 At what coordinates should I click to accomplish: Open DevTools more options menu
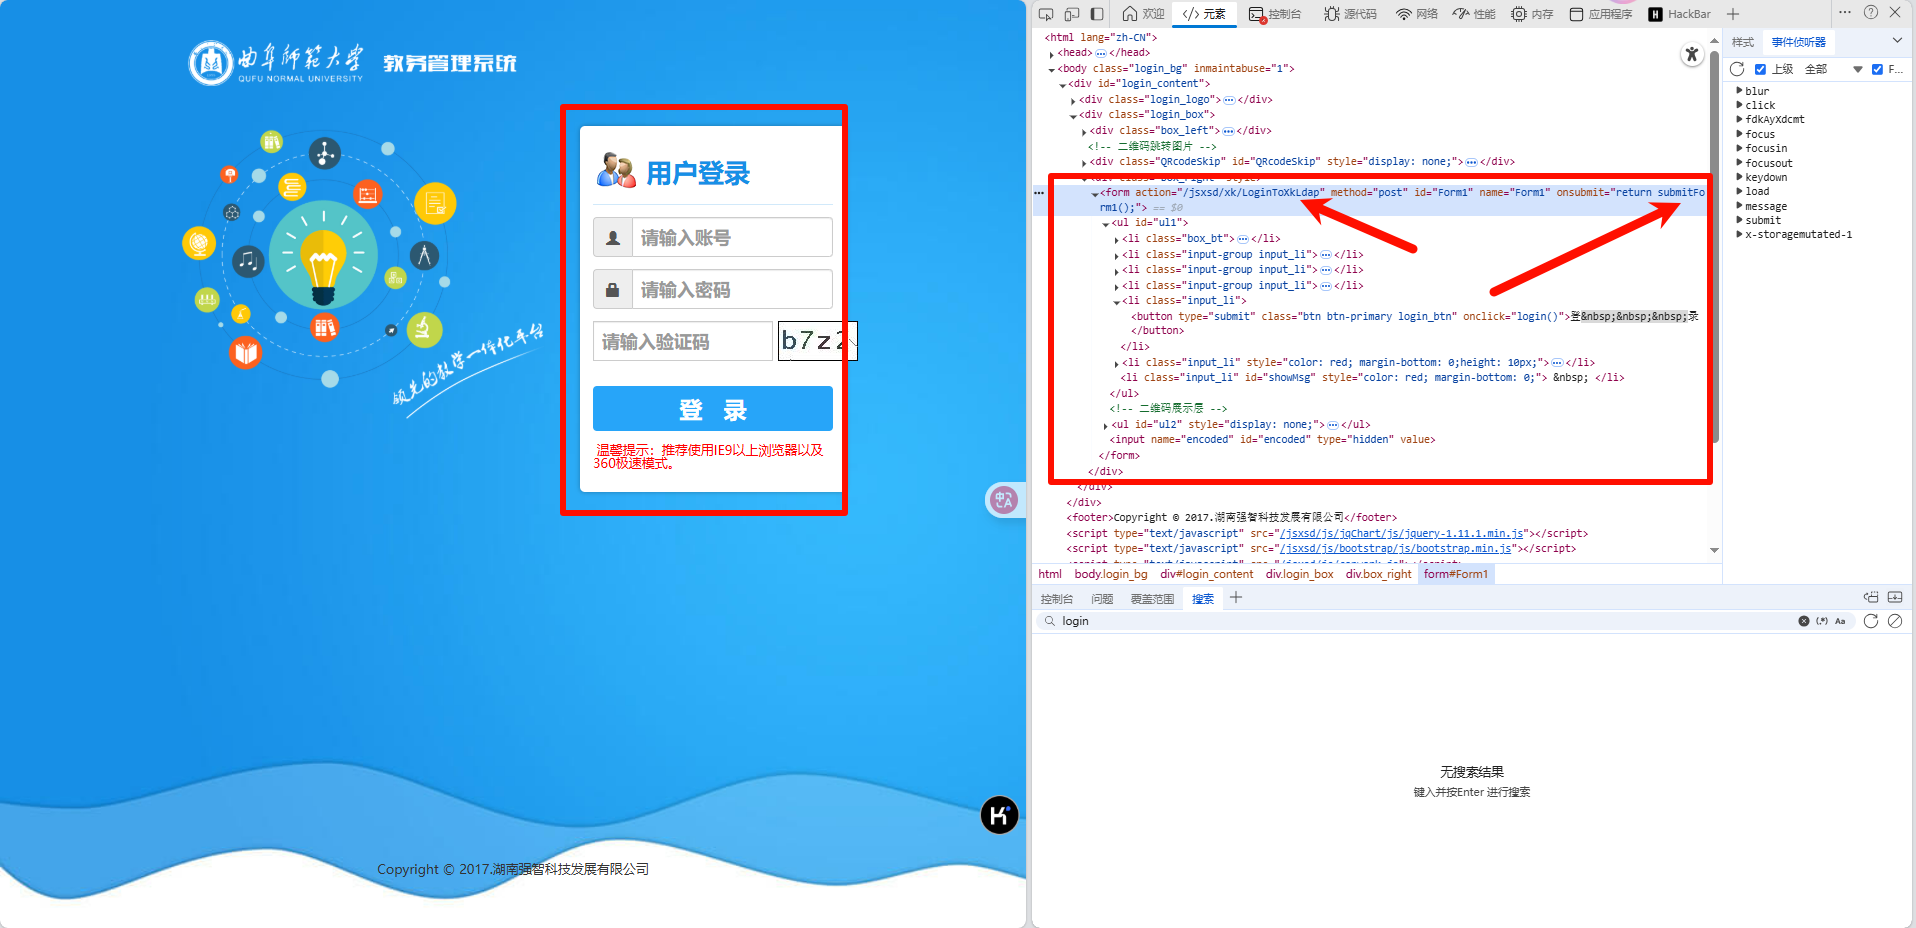coord(1843,13)
